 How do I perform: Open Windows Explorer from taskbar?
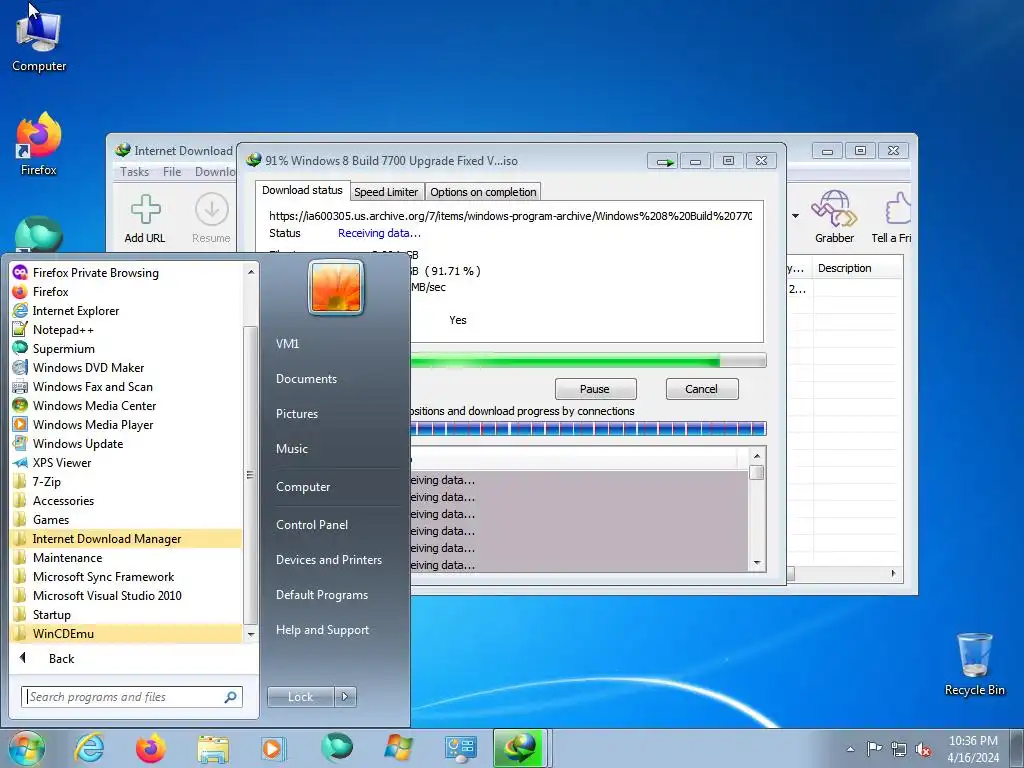pyautogui.click(x=213, y=748)
